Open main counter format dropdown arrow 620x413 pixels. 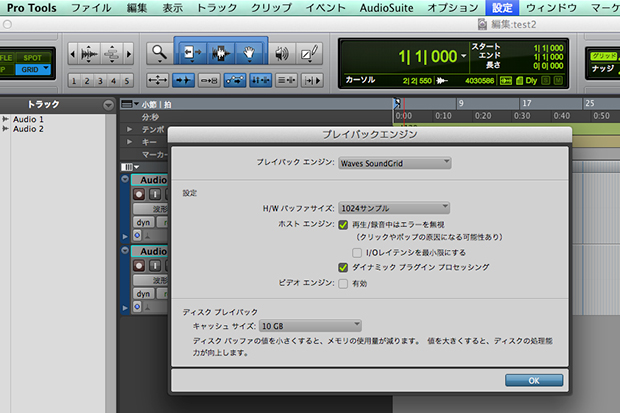pyautogui.click(x=463, y=56)
